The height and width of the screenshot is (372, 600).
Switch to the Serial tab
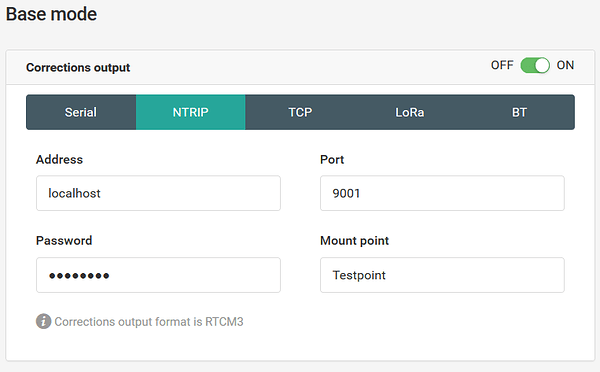coord(81,112)
